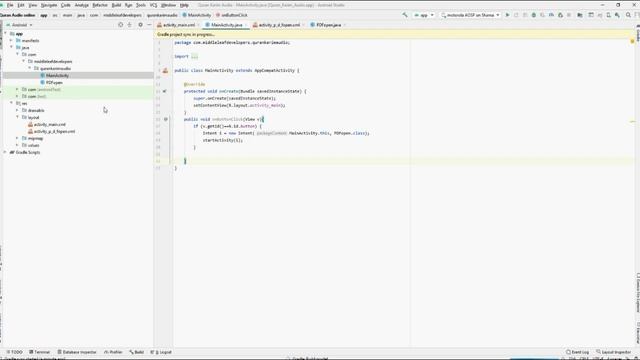Collapse the res folder
Viewport: 640px width, 360px height.
(x=11, y=103)
